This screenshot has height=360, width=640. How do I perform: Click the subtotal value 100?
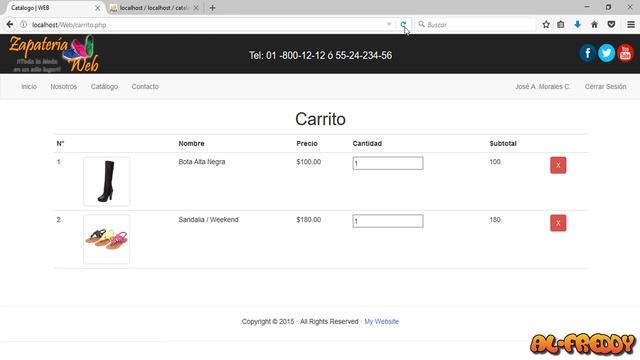coord(495,162)
